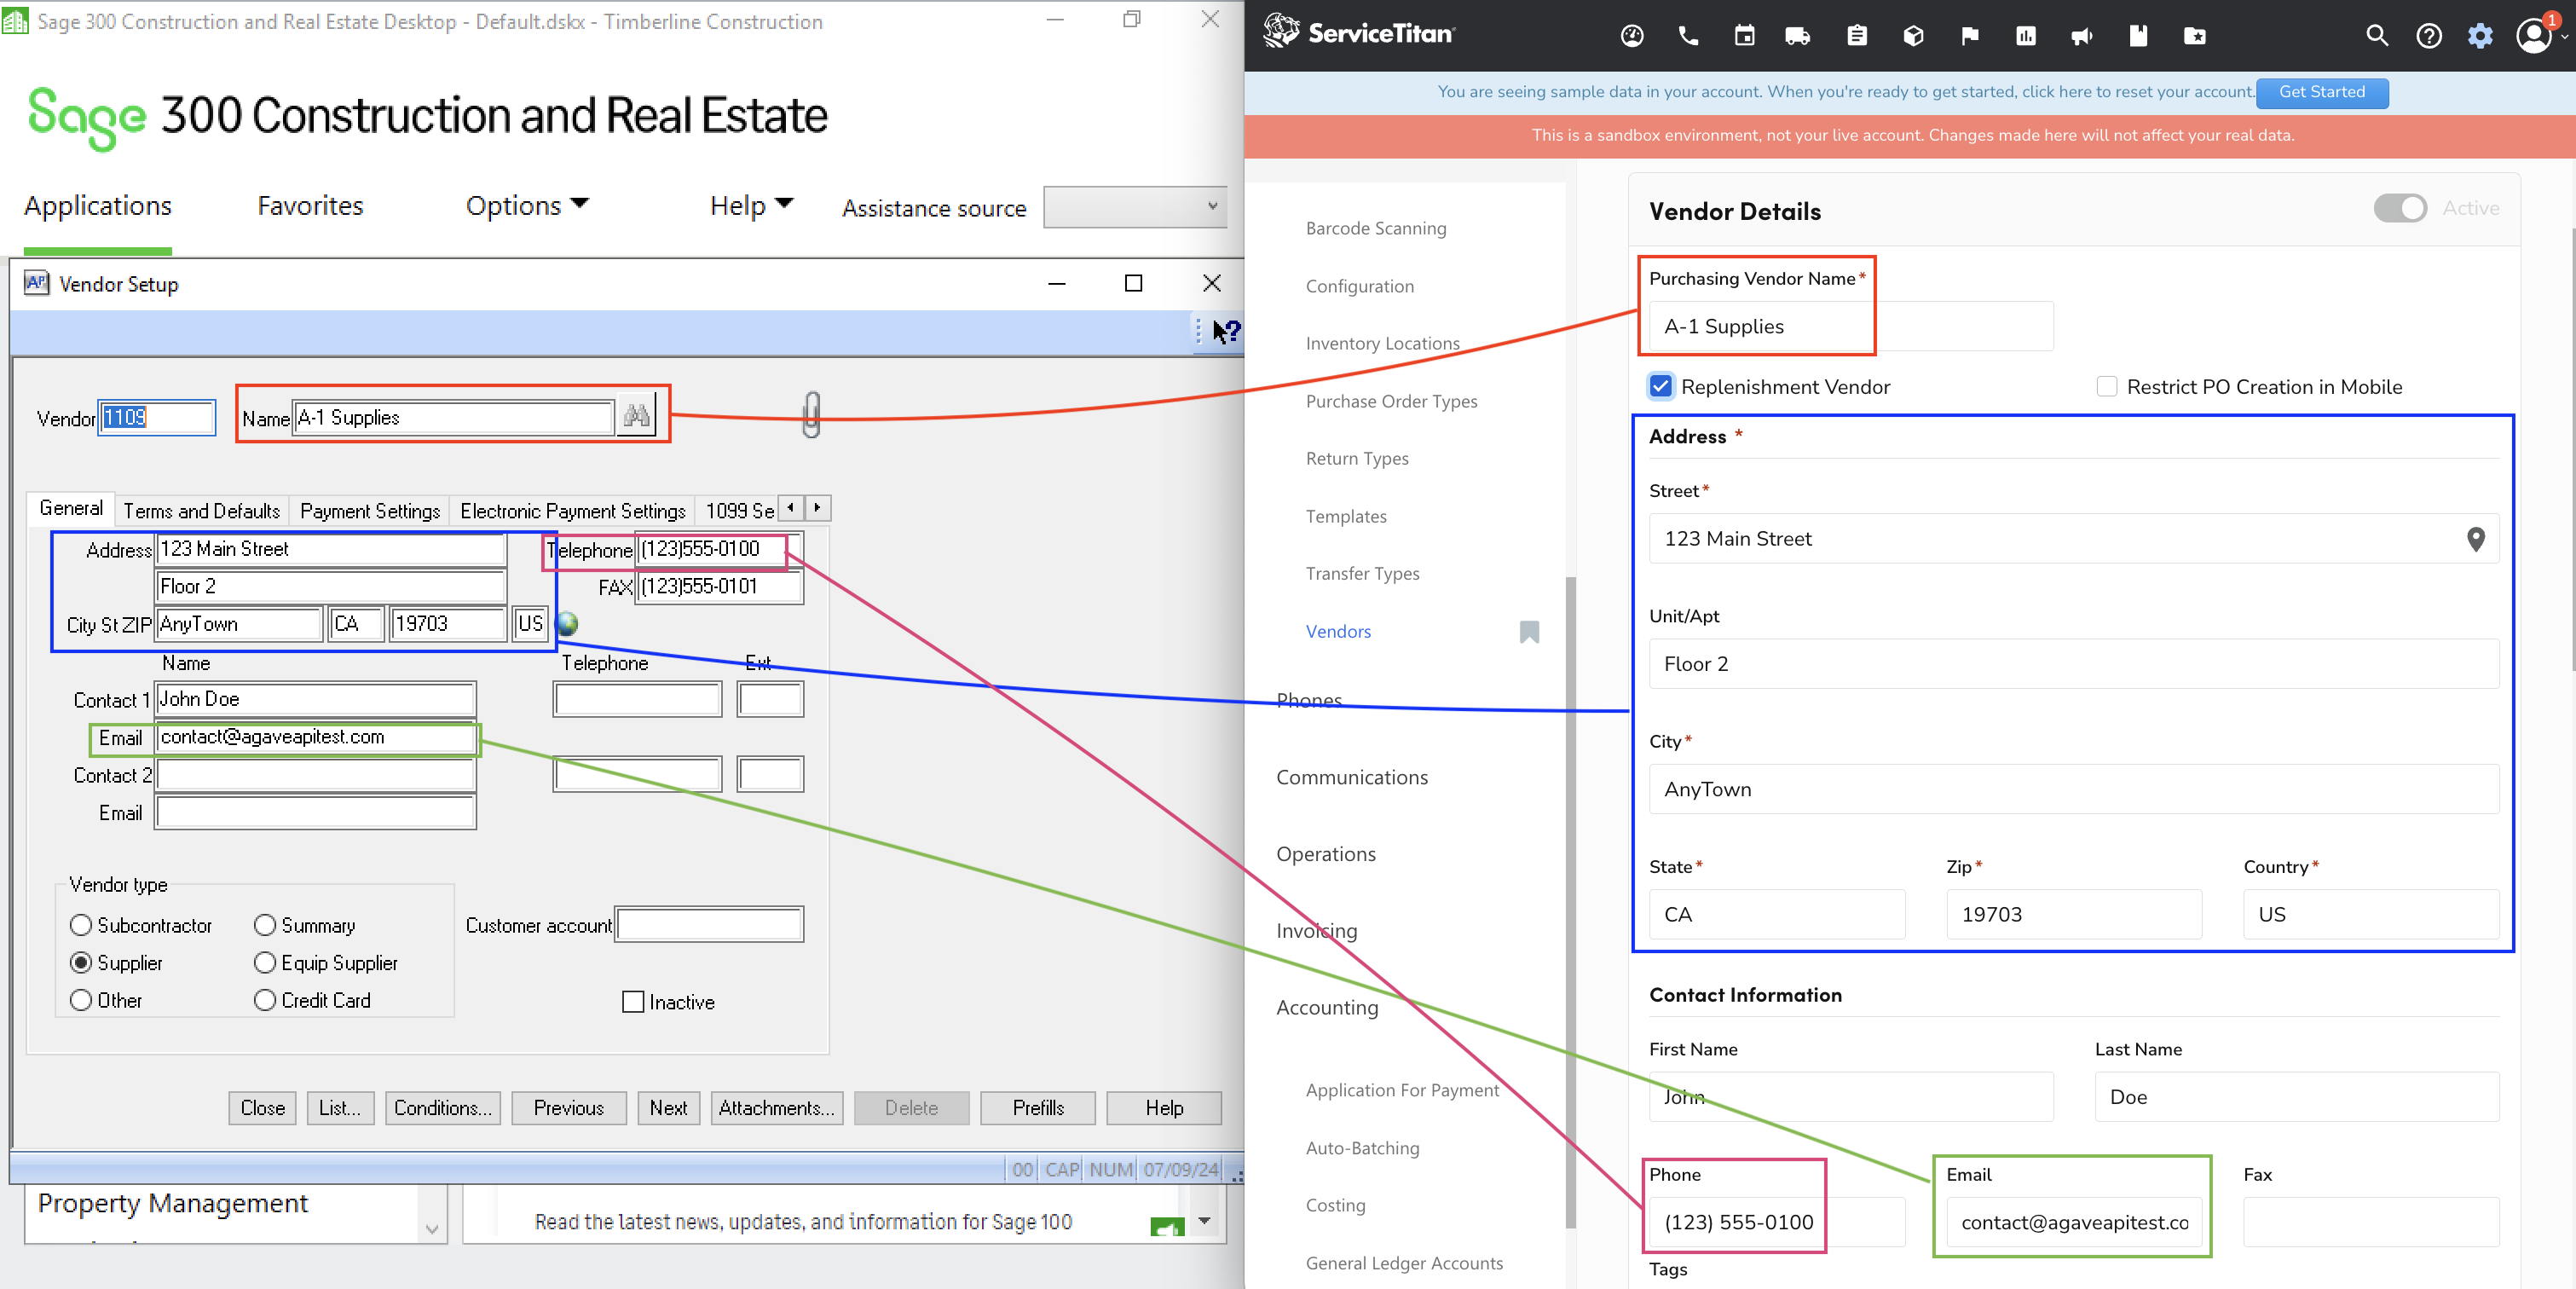Uncheck the Replenishment Vendor checkbox

pyautogui.click(x=1660, y=386)
